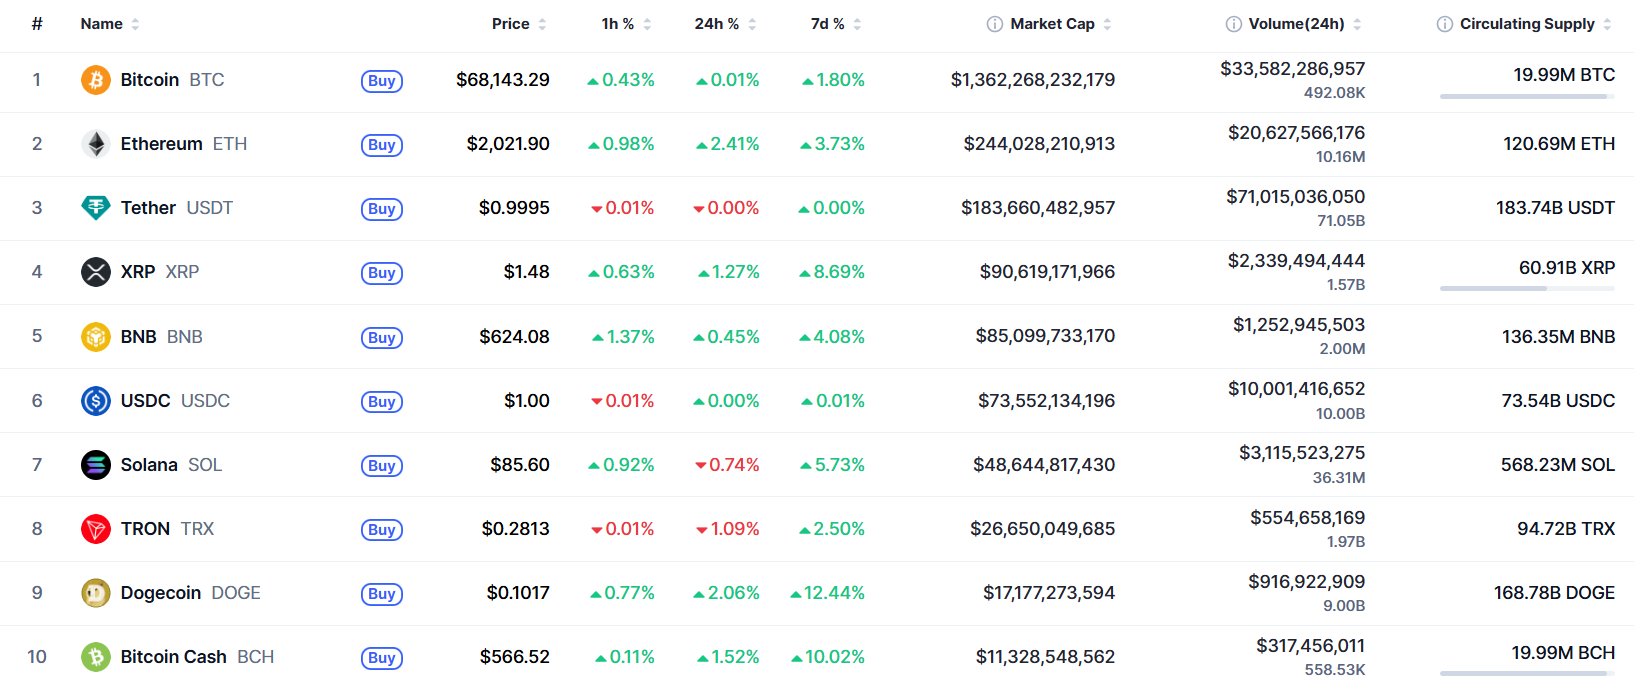Sort by the 24h % column
The image size is (1634, 687).
pos(725,24)
